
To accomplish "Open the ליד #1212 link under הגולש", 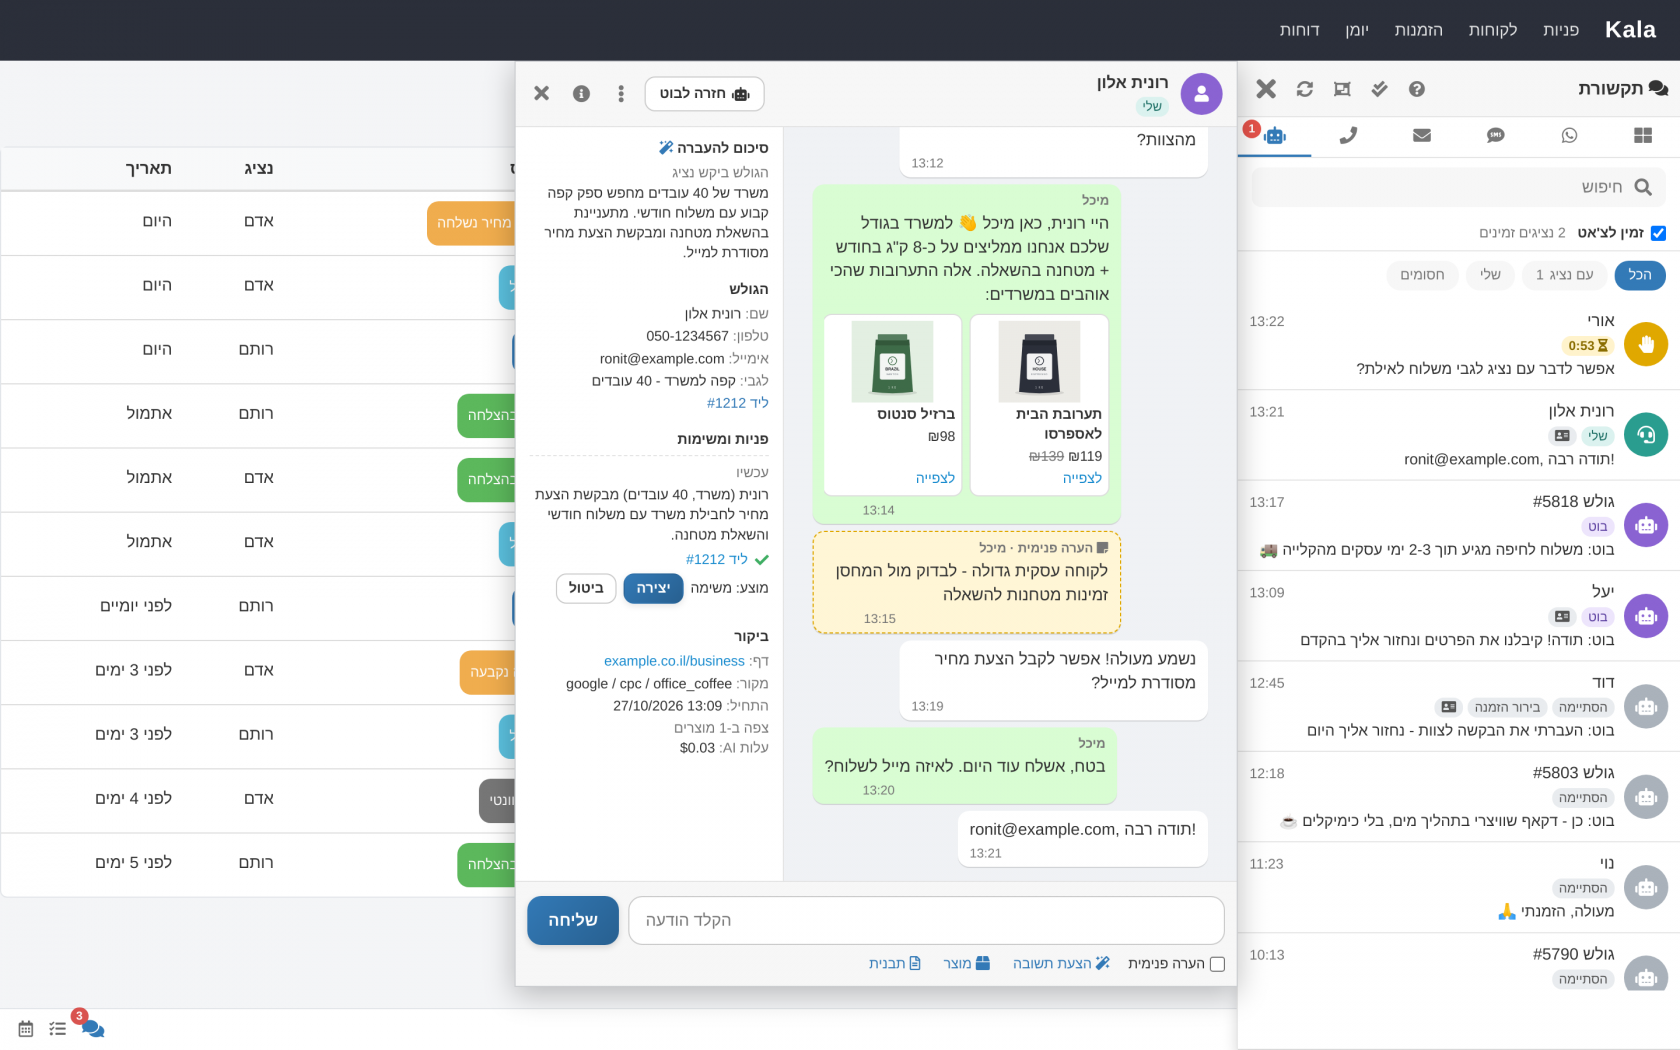I will 737,403.
